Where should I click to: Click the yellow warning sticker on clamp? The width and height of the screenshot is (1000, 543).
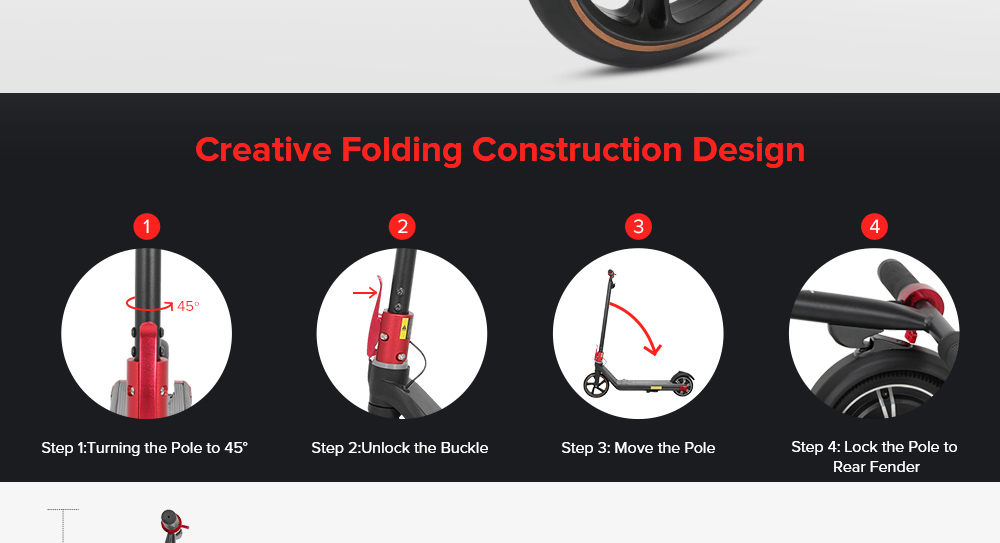pyautogui.click(x=403, y=331)
